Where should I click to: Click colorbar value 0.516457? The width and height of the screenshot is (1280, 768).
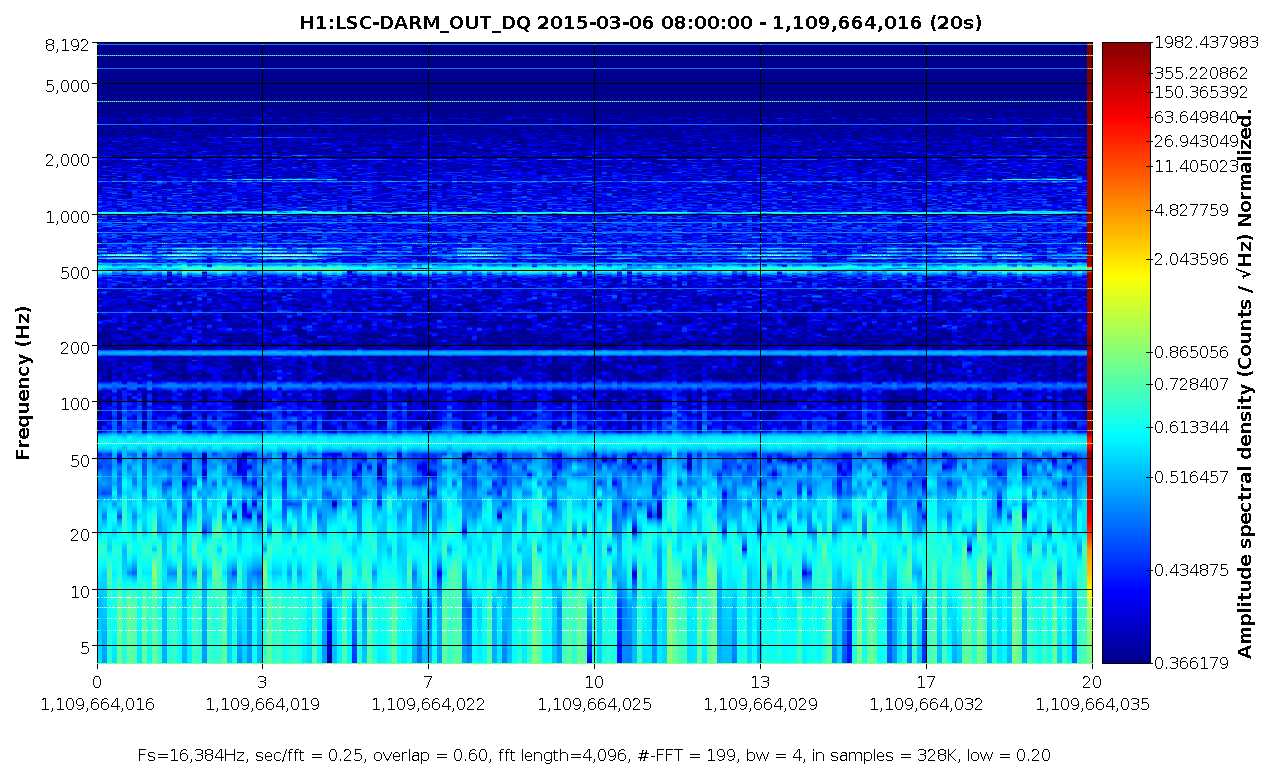[x=1191, y=477]
